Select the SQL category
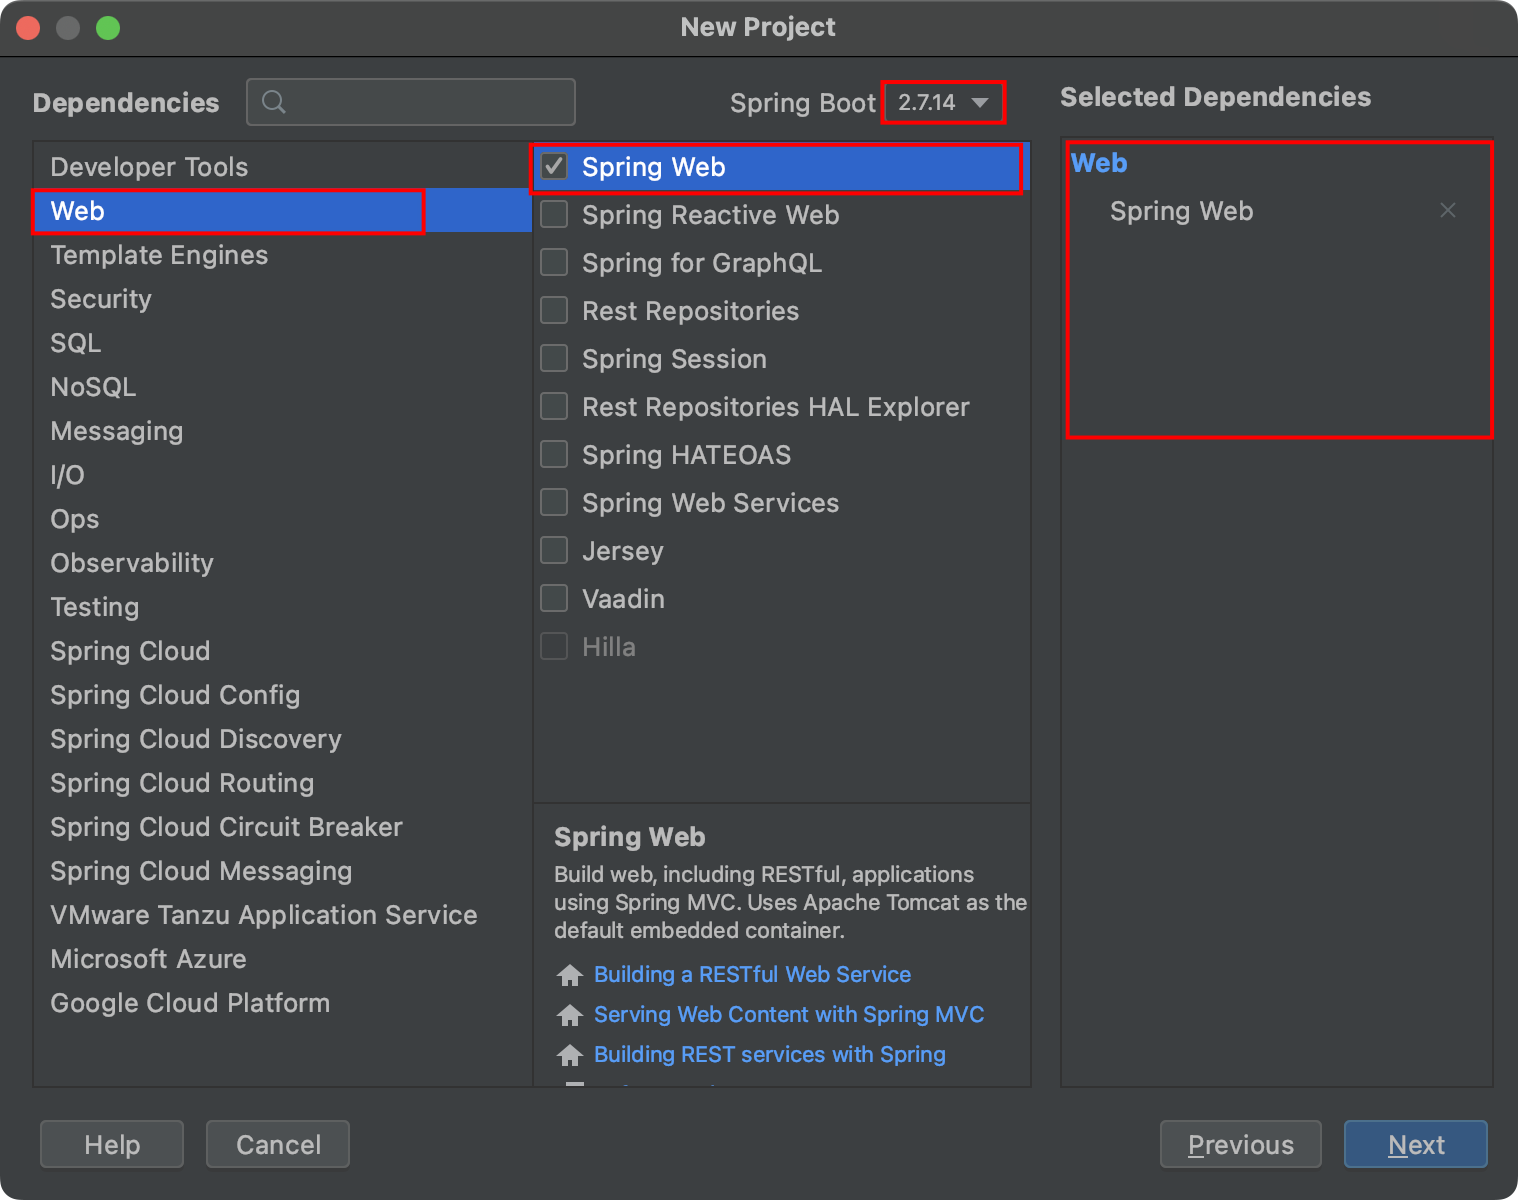1518x1200 pixels. (282, 343)
